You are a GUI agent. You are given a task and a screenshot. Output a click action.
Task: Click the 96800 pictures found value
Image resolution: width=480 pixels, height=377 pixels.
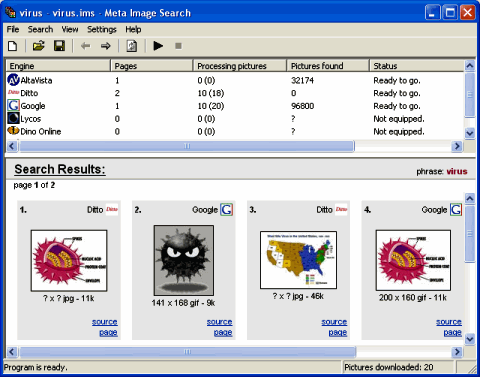pos(302,106)
